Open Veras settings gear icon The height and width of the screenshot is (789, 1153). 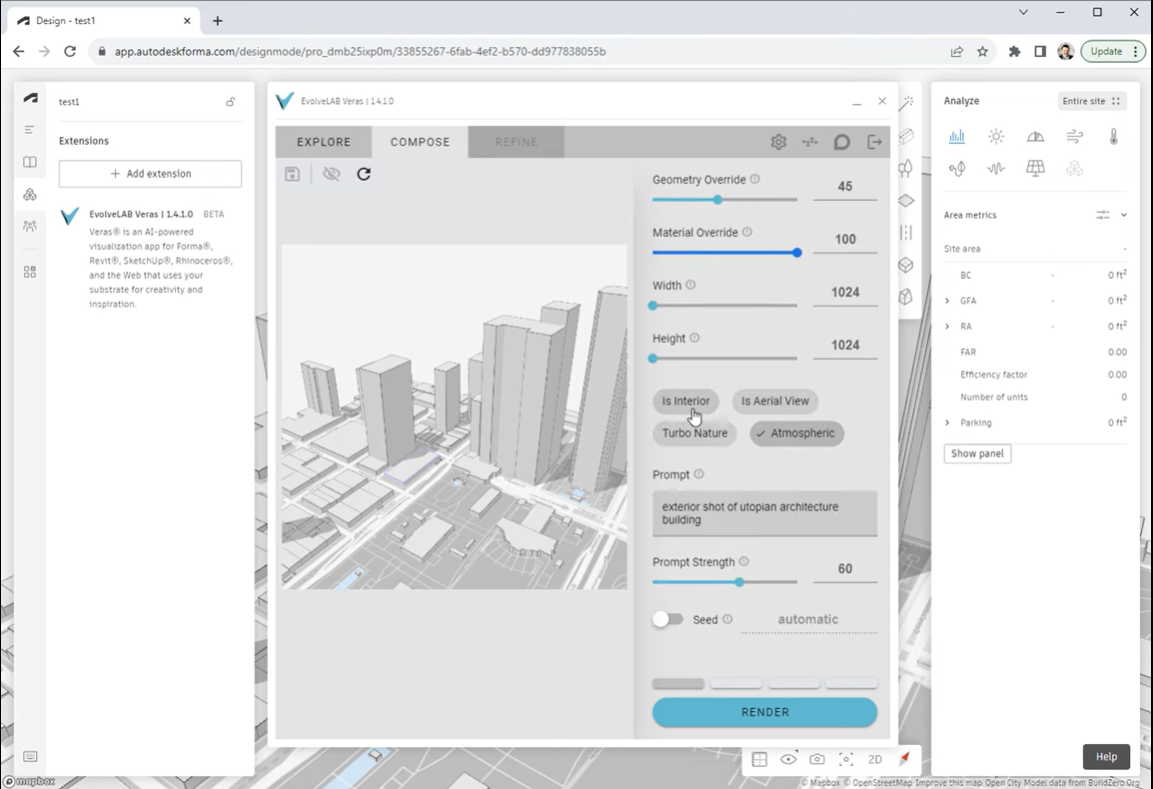pos(778,142)
